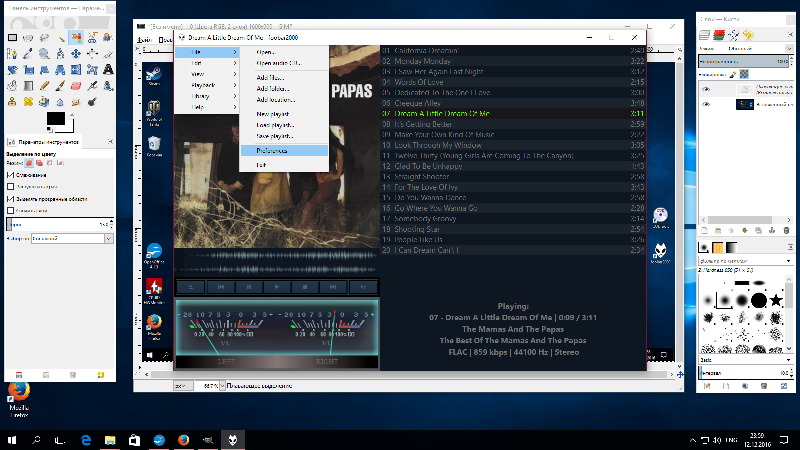
Task: Open Firefox from the Windows taskbar
Action: [x=184, y=440]
